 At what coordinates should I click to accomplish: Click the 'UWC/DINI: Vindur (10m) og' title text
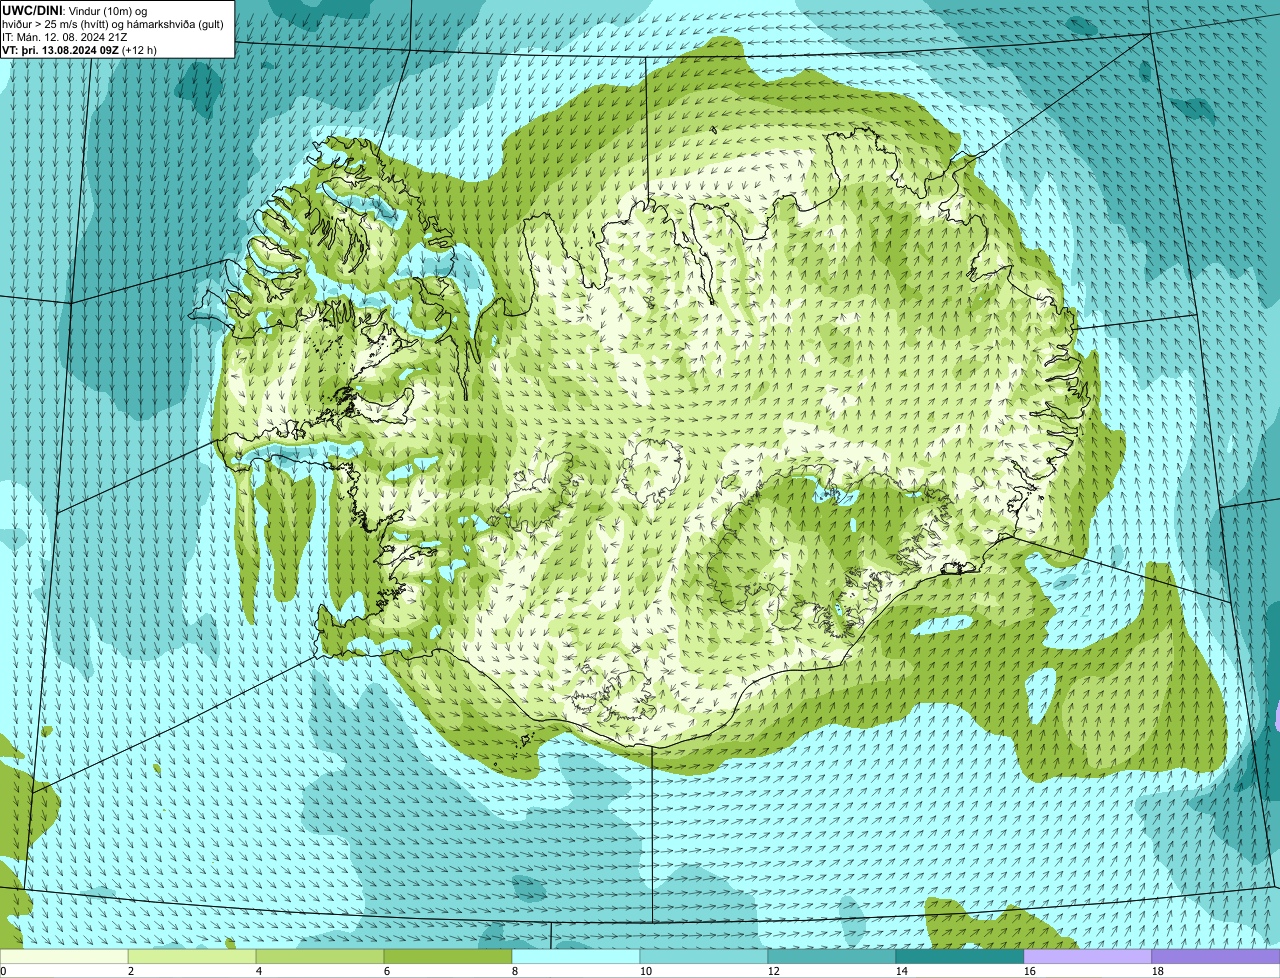point(74,10)
